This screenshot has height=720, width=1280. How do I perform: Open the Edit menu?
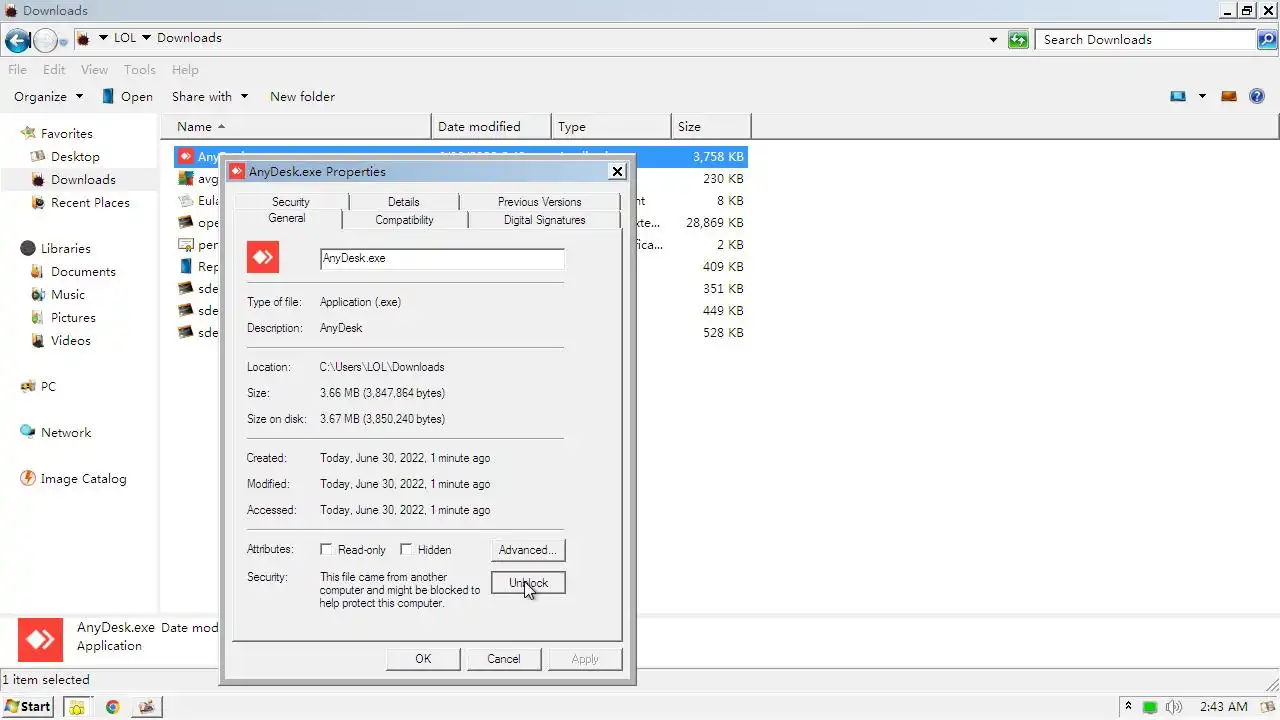54,70
